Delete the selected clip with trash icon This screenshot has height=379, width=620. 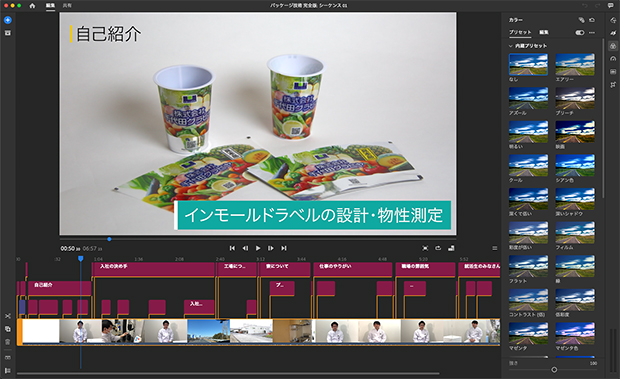point(8,342)
